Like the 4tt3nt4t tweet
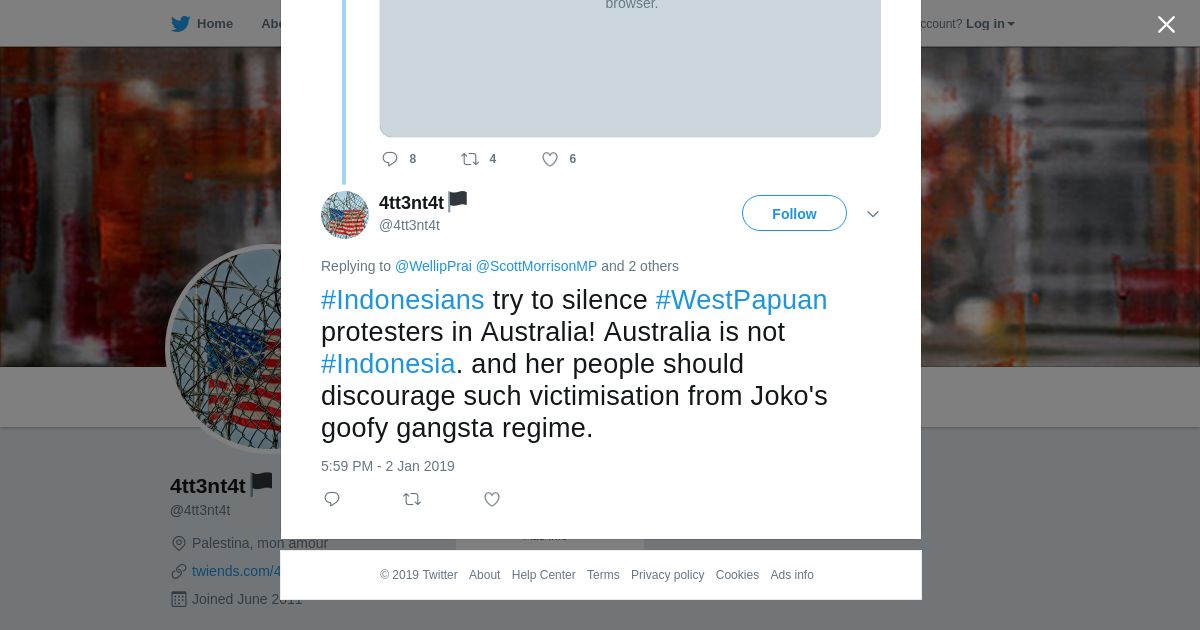Viewport: 1200px width, 630px height. coord(492,499)
